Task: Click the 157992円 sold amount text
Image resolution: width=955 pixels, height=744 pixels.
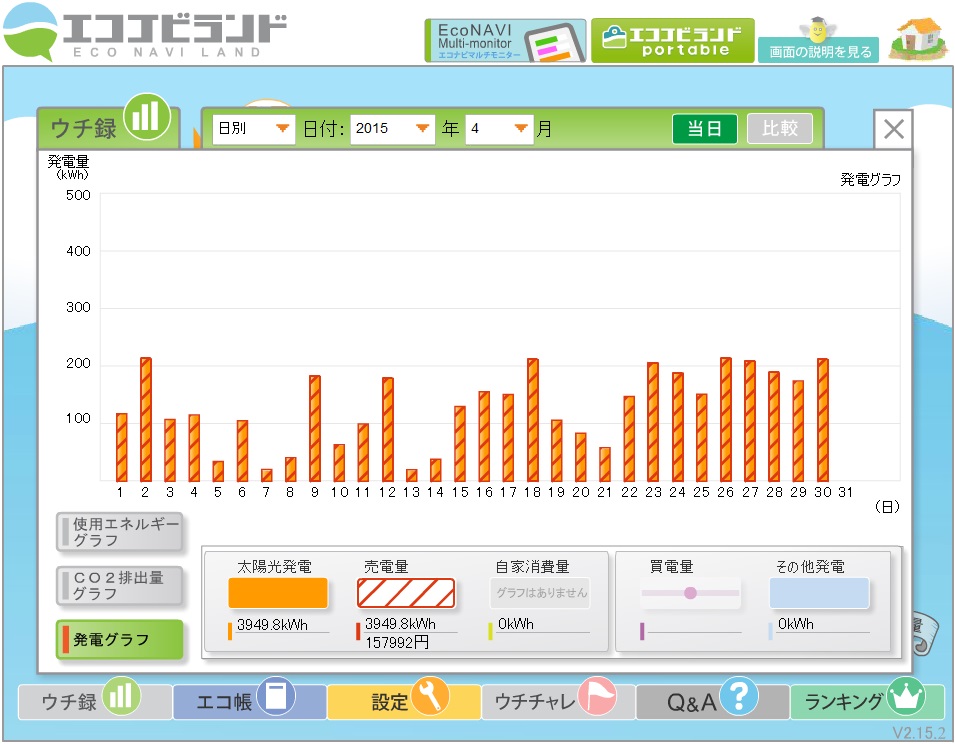Action: coord(396,642)
